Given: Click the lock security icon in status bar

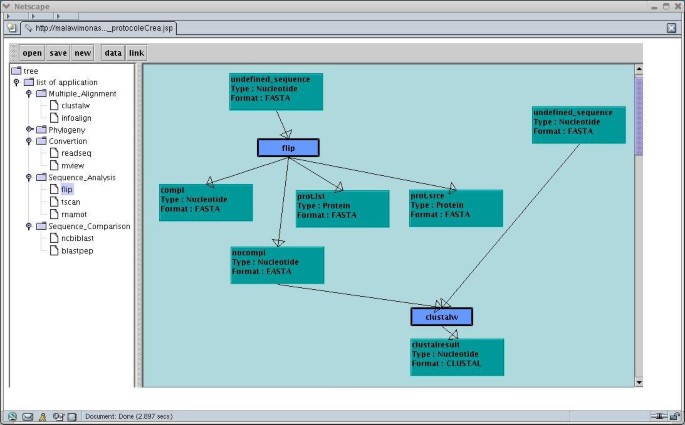Looking at the screenshot, I should pos(43,416).
